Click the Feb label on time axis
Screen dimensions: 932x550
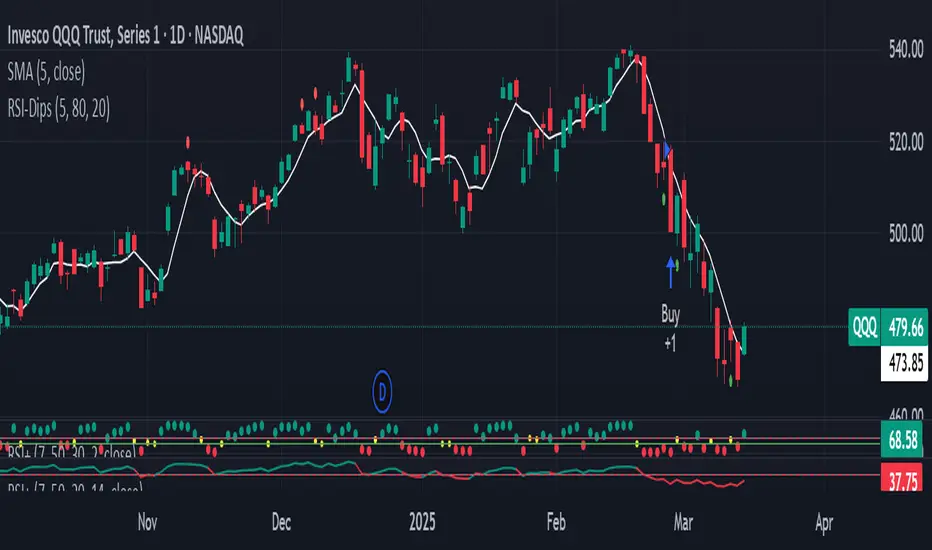coord(556,523)
